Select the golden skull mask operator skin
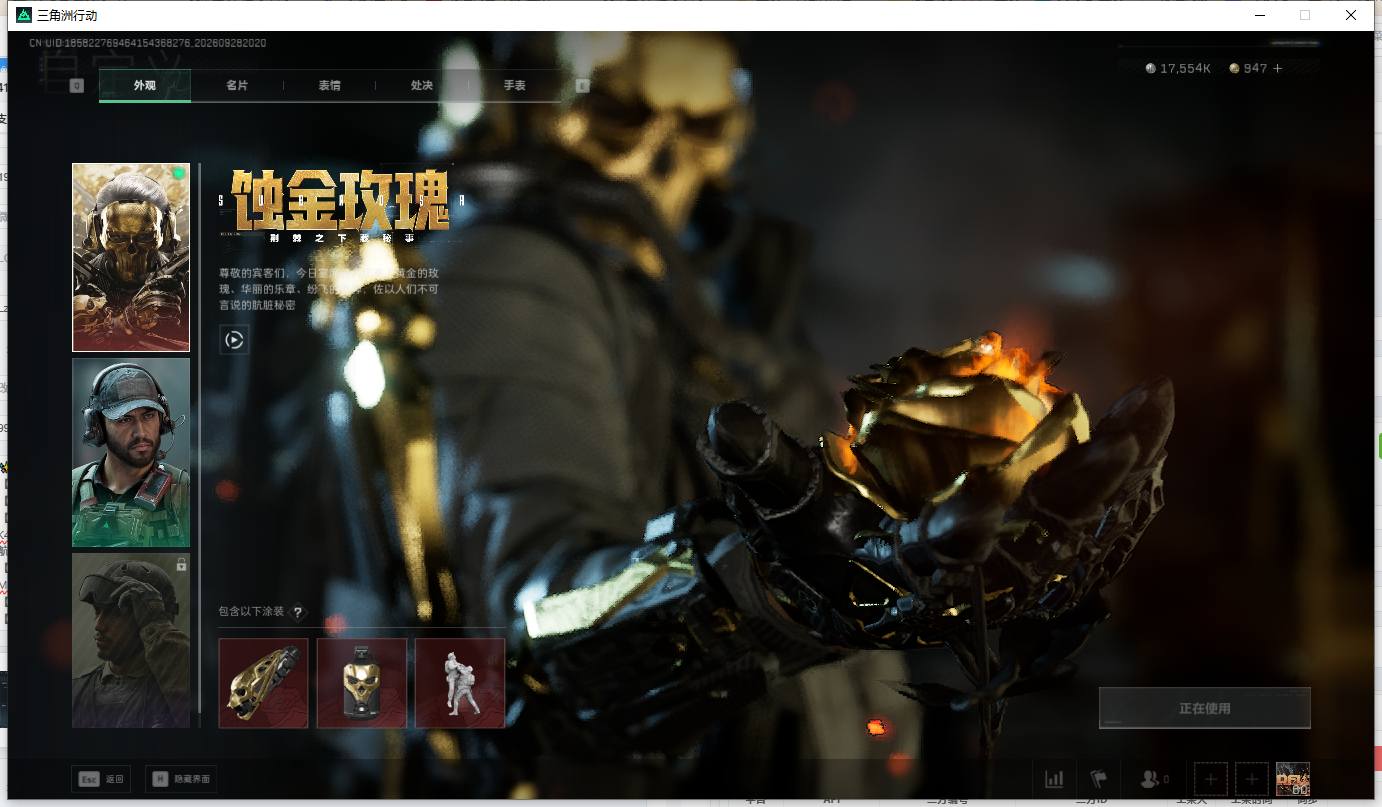 pos(131,257)
